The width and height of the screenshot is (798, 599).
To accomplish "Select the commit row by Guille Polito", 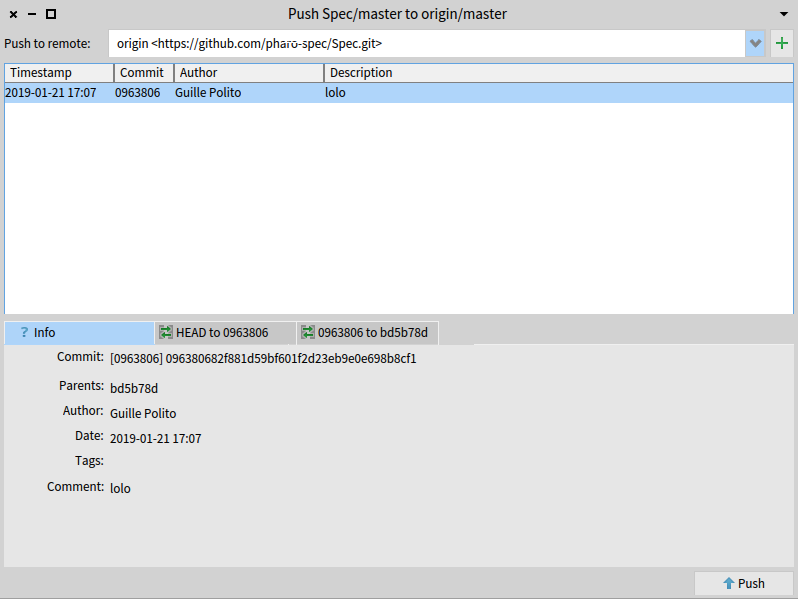I will click(208, 93).
